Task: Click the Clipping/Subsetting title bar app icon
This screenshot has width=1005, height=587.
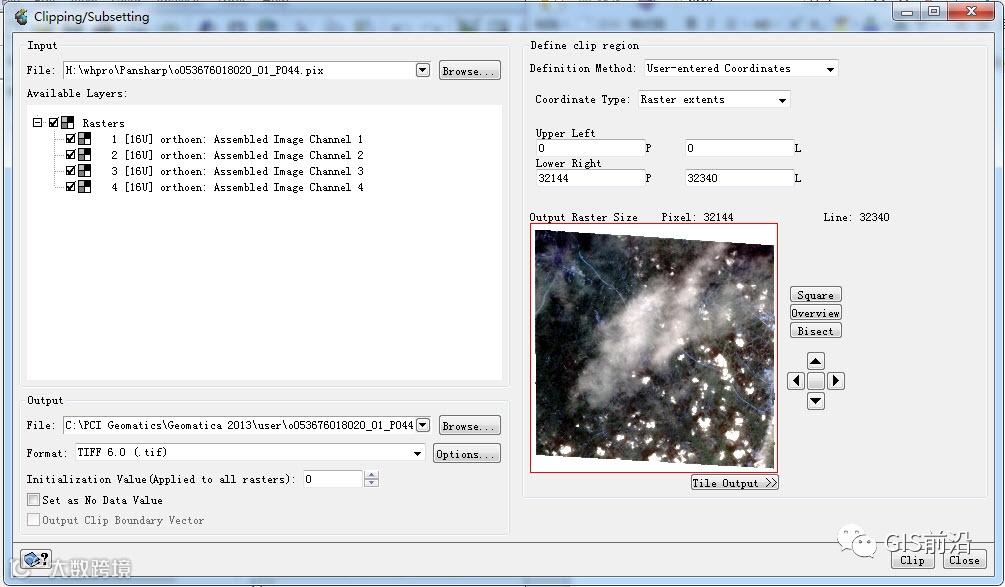Action: click(x=21, y=17)
